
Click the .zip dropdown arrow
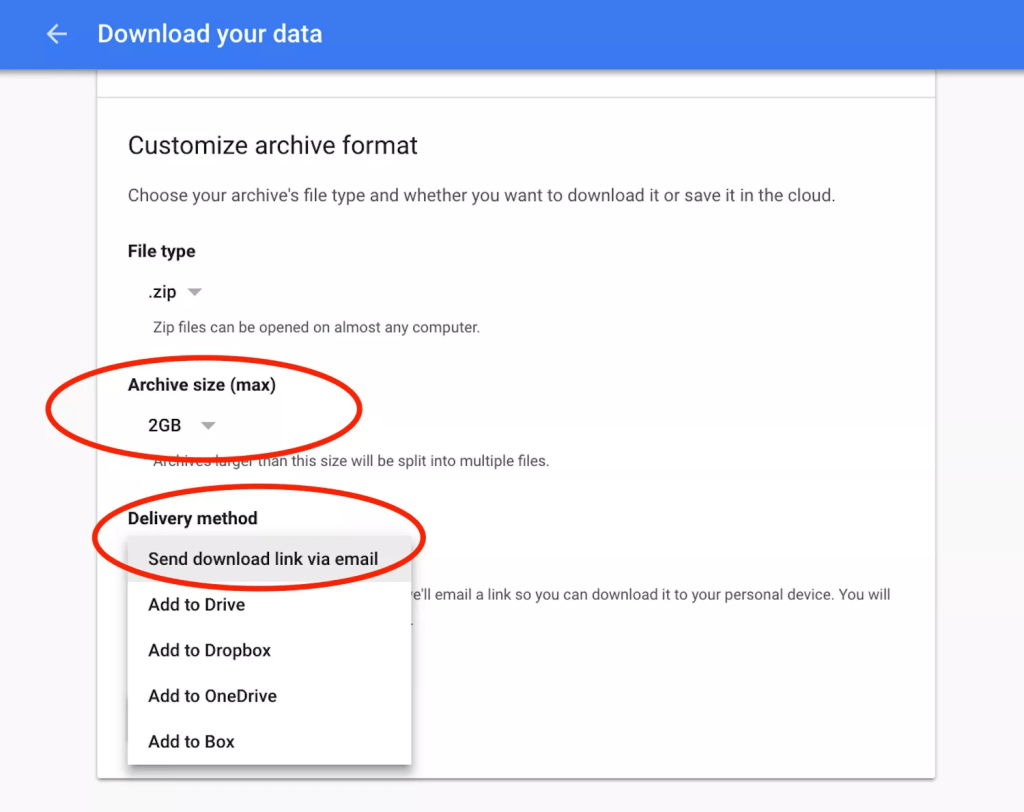click(195, 292)
